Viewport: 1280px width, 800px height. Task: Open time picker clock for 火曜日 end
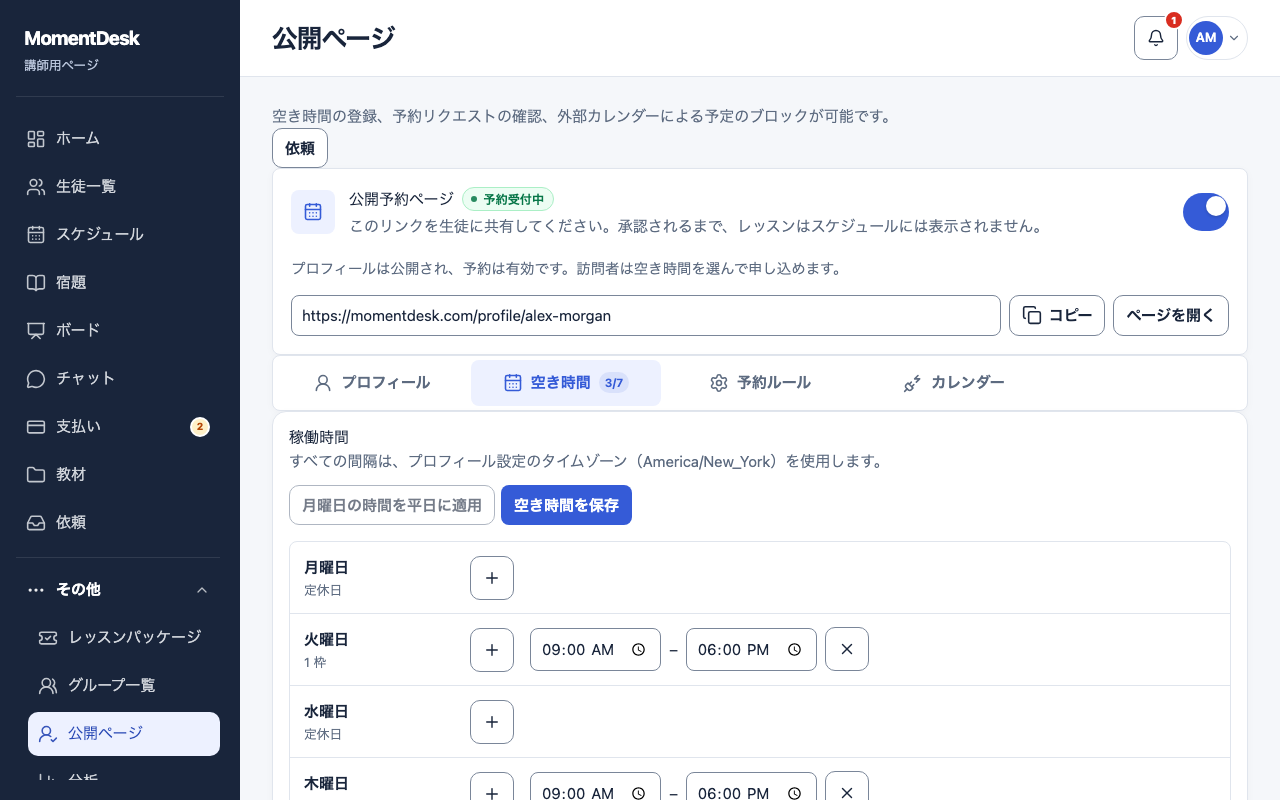[795, 650]
